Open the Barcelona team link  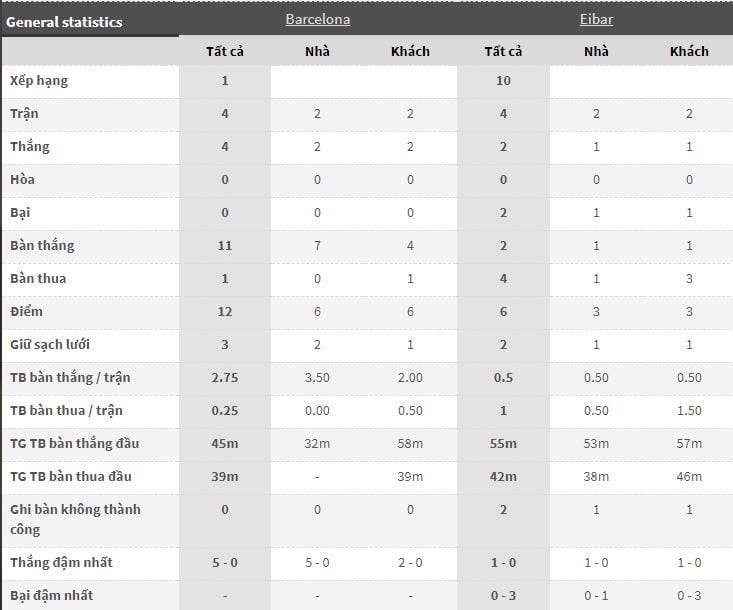point(318,19)
